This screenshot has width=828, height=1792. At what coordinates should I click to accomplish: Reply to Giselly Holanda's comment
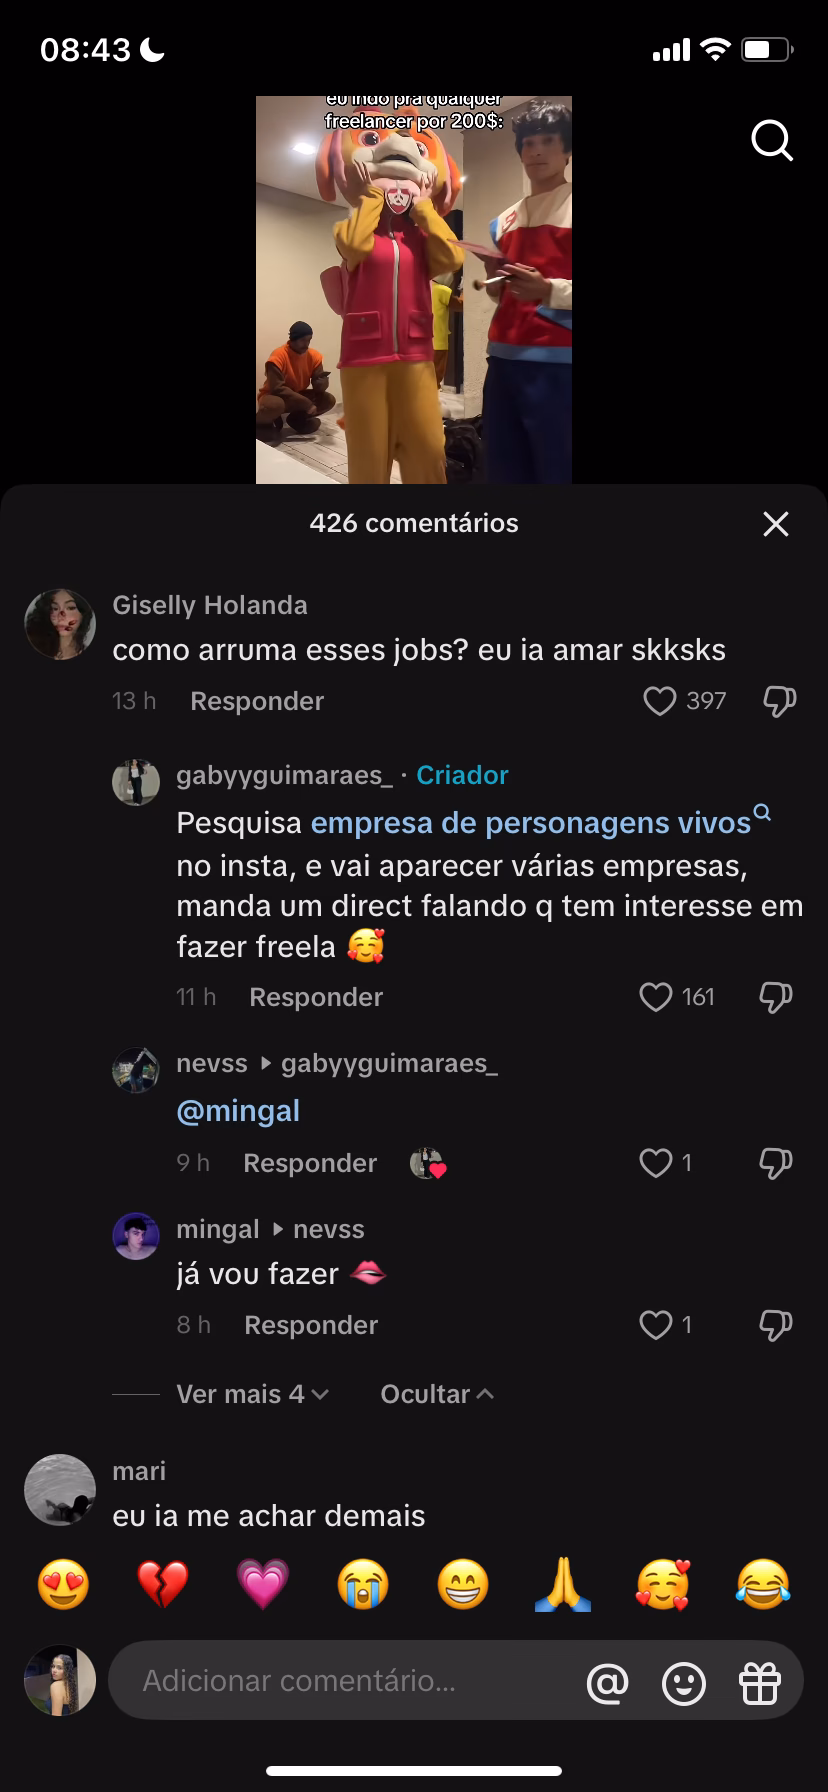(x=257, y=701)
